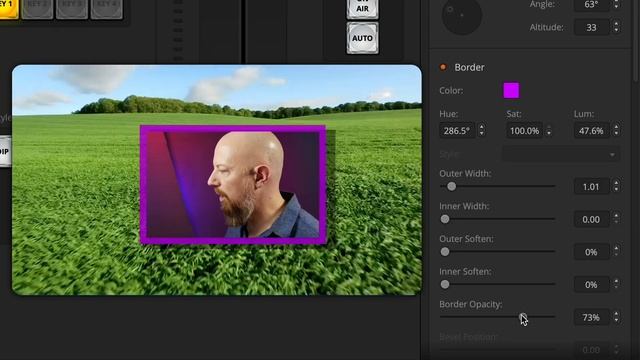Screen dimensions: 640x360
Task: Click the Altitude stepper arrows
Action: pyautogui.click(x=616, y=27)
